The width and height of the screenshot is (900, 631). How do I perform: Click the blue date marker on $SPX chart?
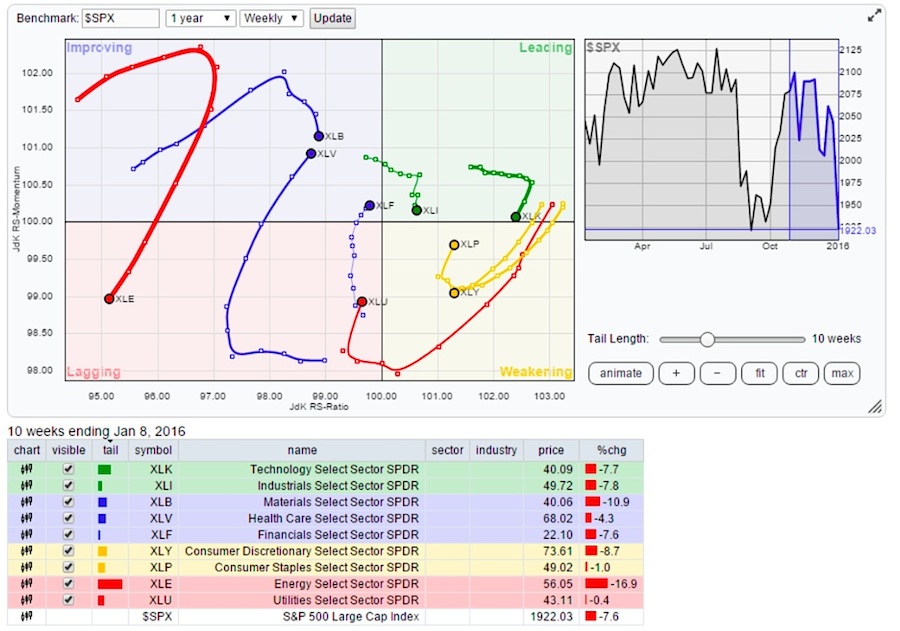click(x=789, y=140)
